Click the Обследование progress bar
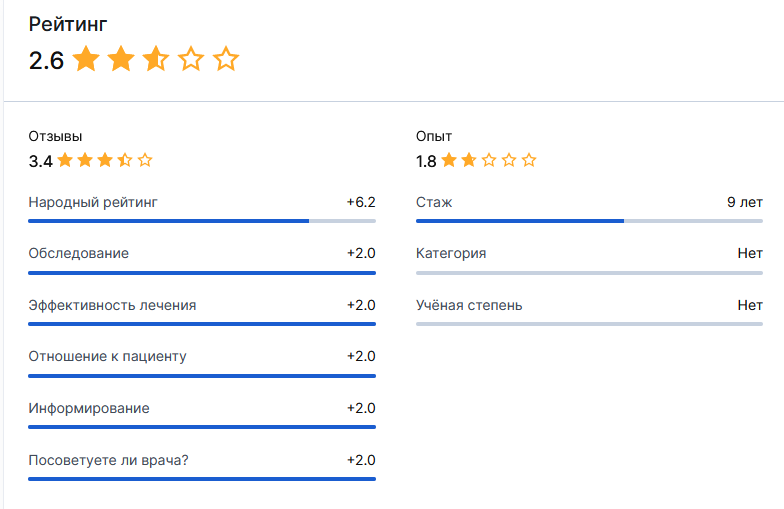Viewport: 784px width, 509px height. (x=202, y=272)
